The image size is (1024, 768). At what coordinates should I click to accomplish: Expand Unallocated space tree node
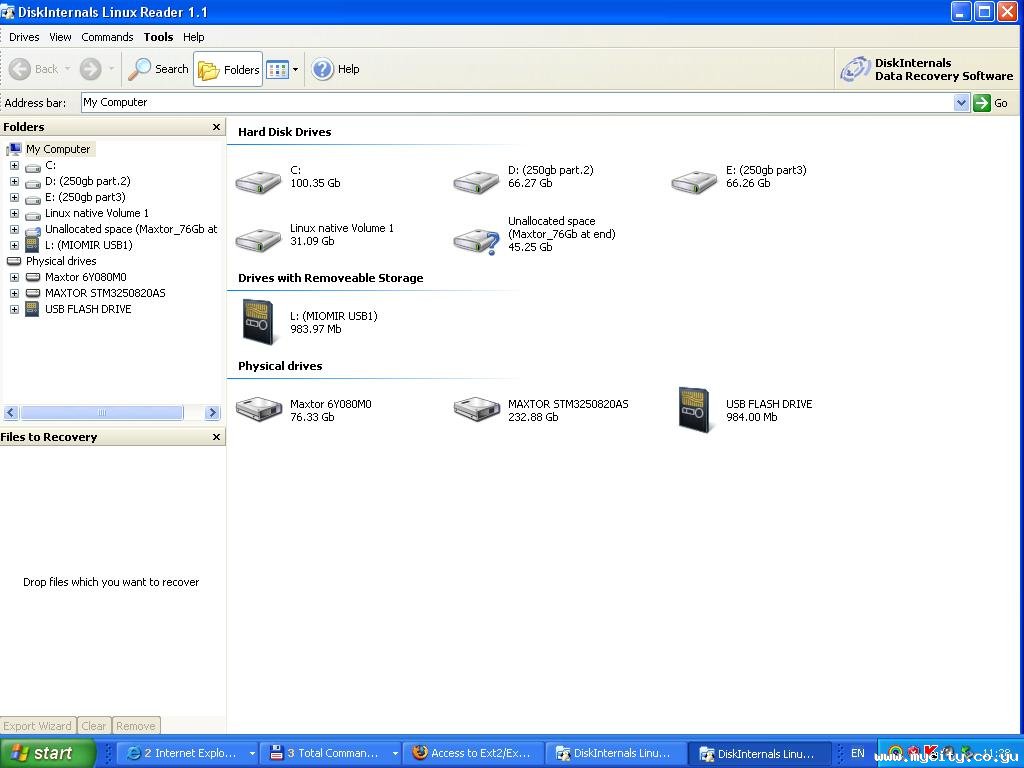click(x=14, y=229)
